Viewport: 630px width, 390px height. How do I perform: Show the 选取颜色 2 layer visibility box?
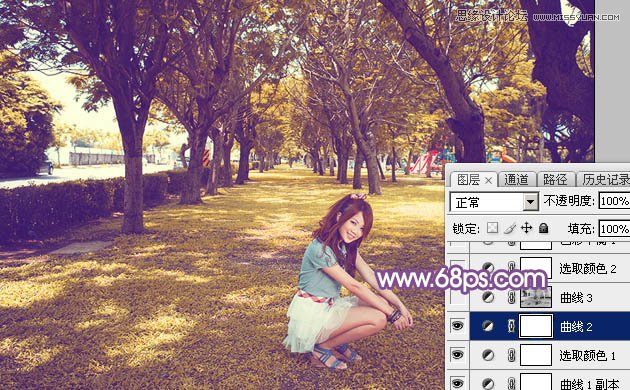(x=458, y=268)
